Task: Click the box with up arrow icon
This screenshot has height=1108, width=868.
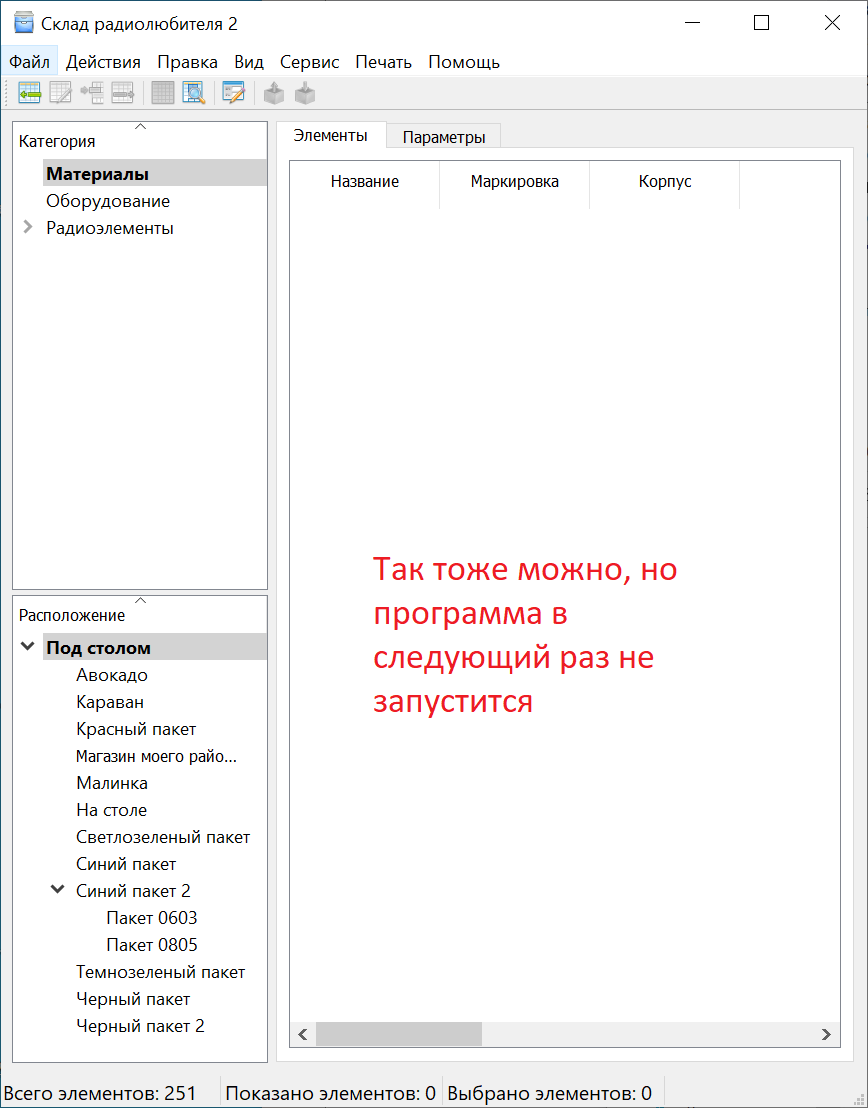Action: pyautogui.click(x=273, y=93)
